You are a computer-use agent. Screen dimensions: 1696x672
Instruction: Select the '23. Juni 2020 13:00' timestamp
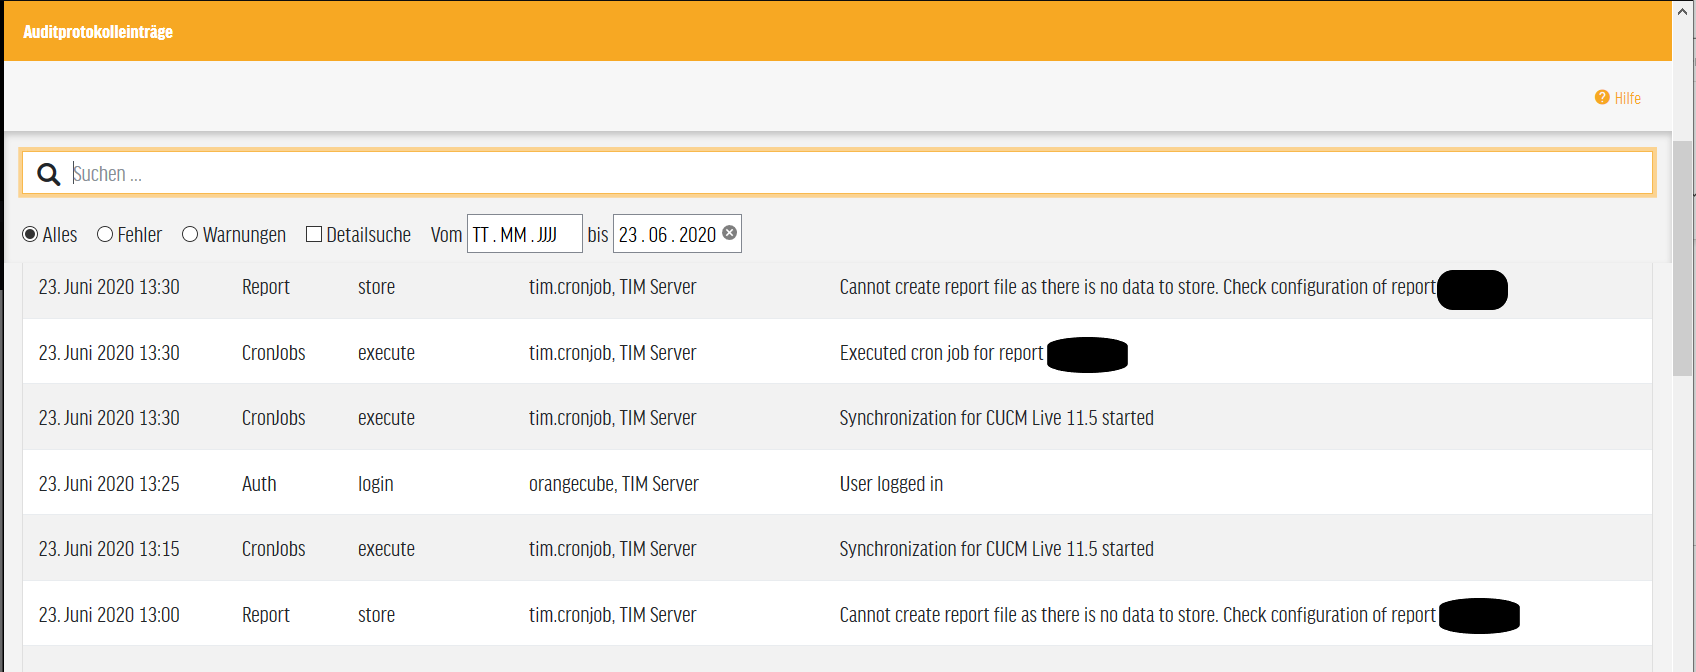pos(109,615)
